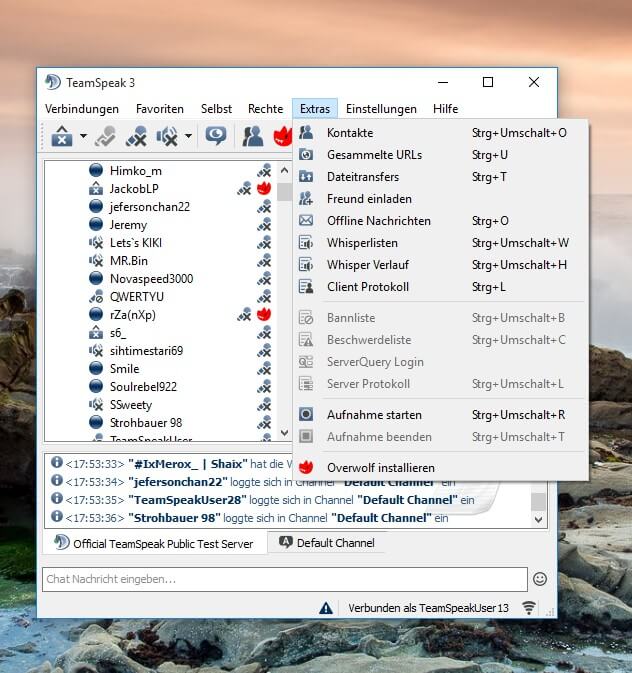This screenshot has height=673, width=632.
Task: Toggle microphone mute in toolbar
Action: click(x=136, y=136)
